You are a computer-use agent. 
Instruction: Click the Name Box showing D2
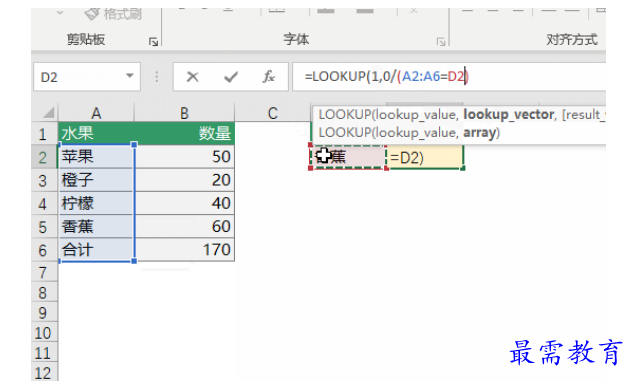click(87, 76)
